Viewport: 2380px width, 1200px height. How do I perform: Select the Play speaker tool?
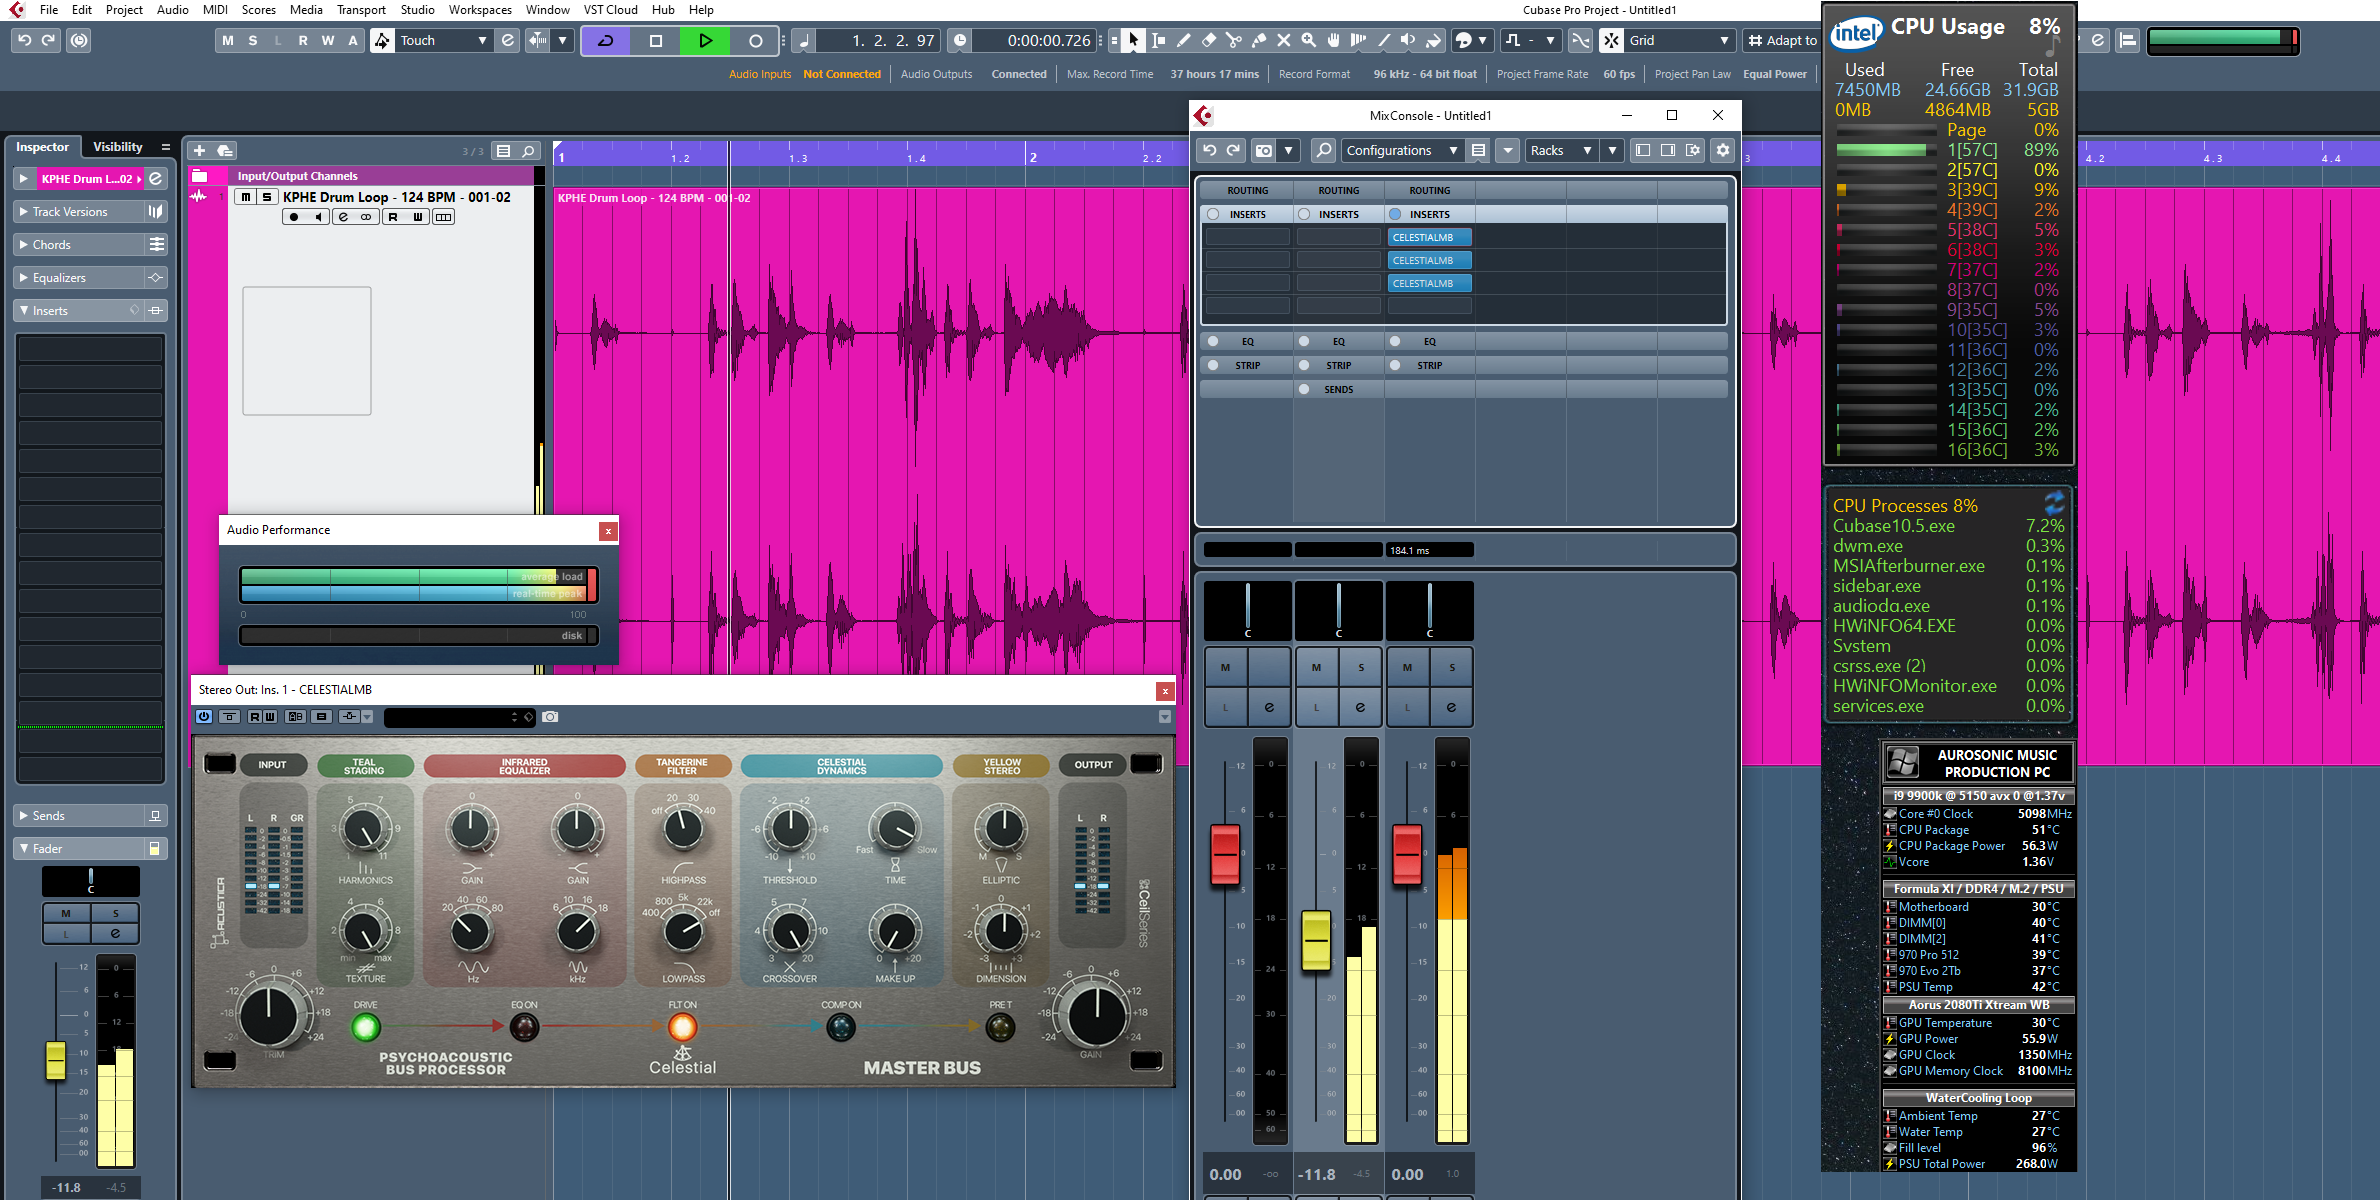[1408, 40]
